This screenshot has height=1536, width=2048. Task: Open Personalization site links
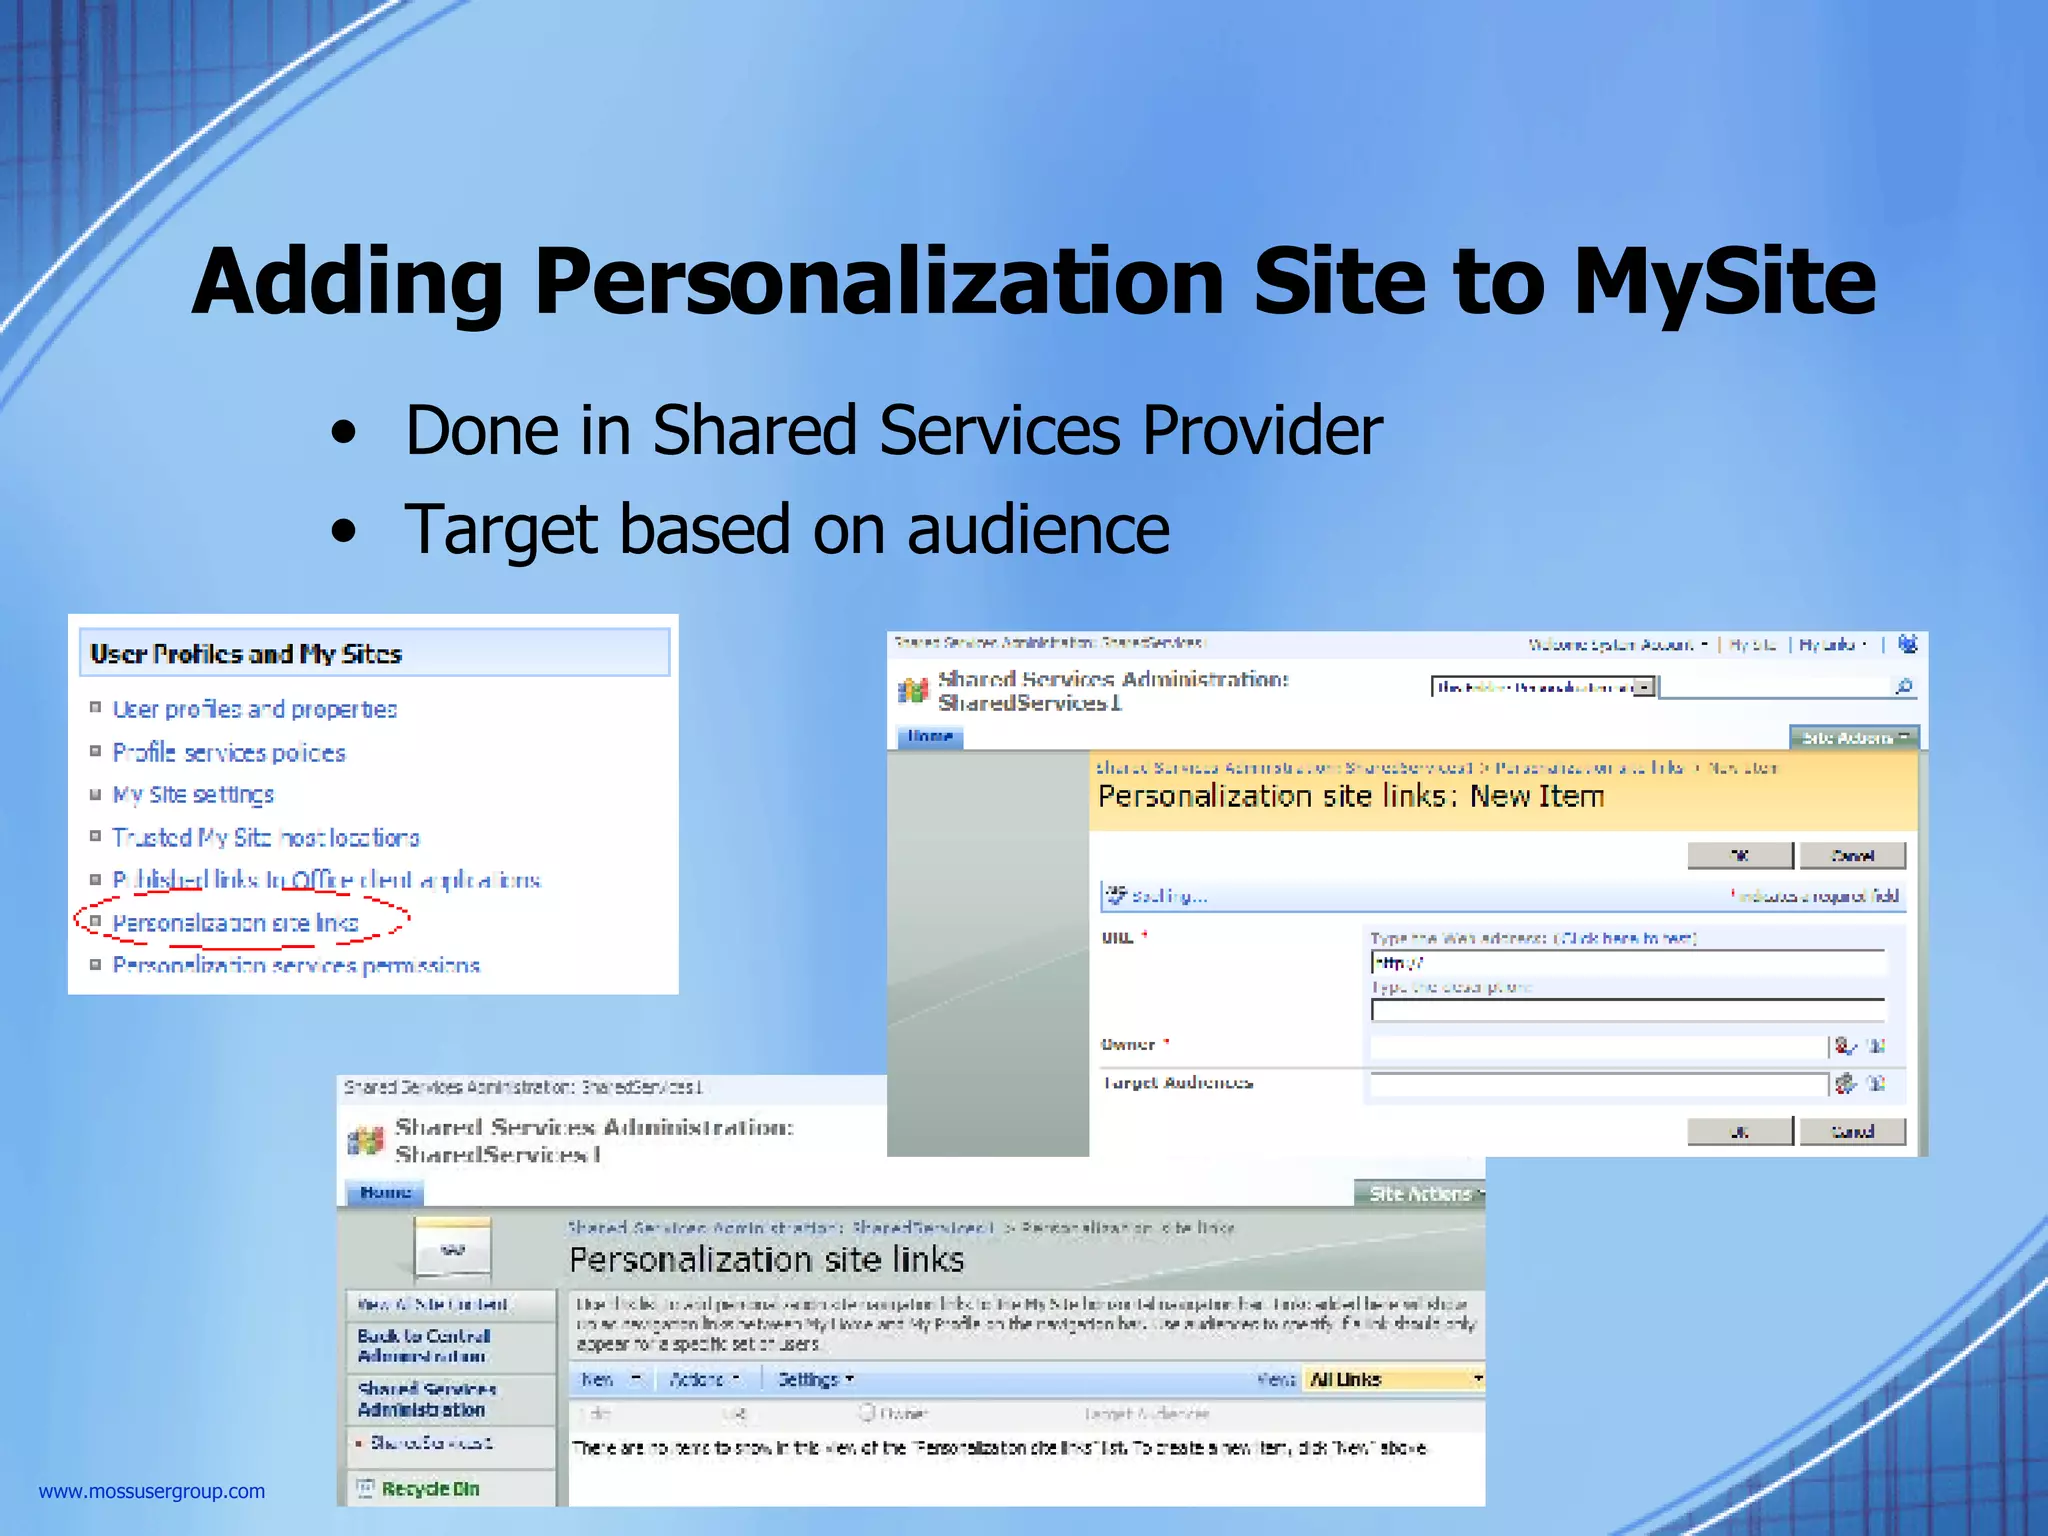235,923
